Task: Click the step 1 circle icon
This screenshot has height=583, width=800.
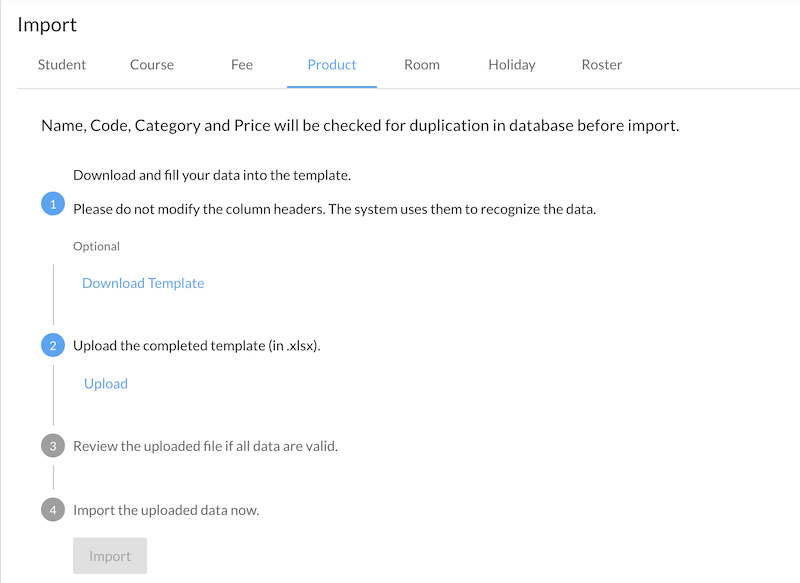Action: [x=53, y=204]
